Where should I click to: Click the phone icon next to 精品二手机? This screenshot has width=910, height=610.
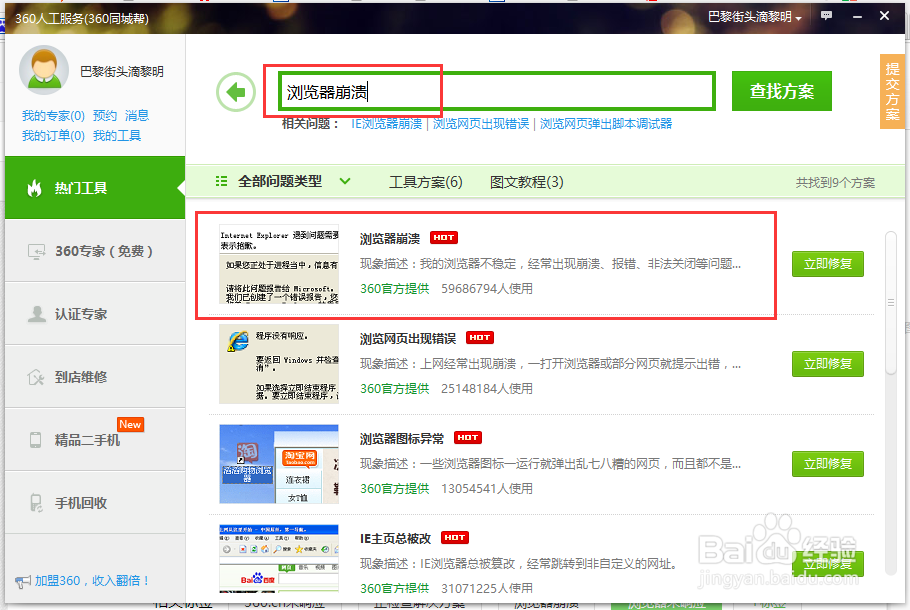pos(35,440)
